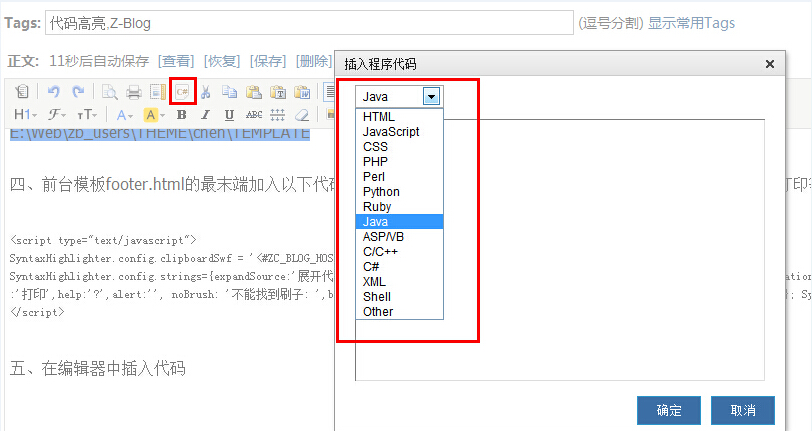
Task: Open line height options icon
Action: click(x=278, y=114)
